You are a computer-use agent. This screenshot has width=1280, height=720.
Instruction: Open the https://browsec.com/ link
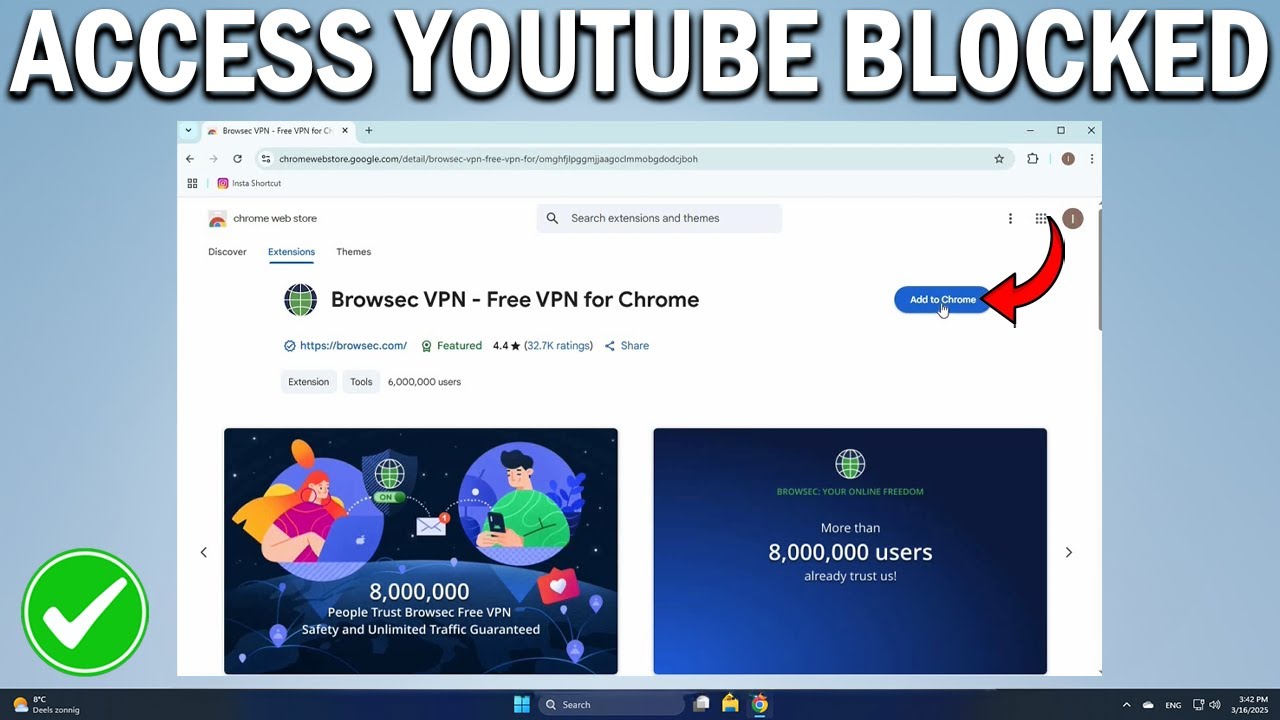tap(353, 346)
